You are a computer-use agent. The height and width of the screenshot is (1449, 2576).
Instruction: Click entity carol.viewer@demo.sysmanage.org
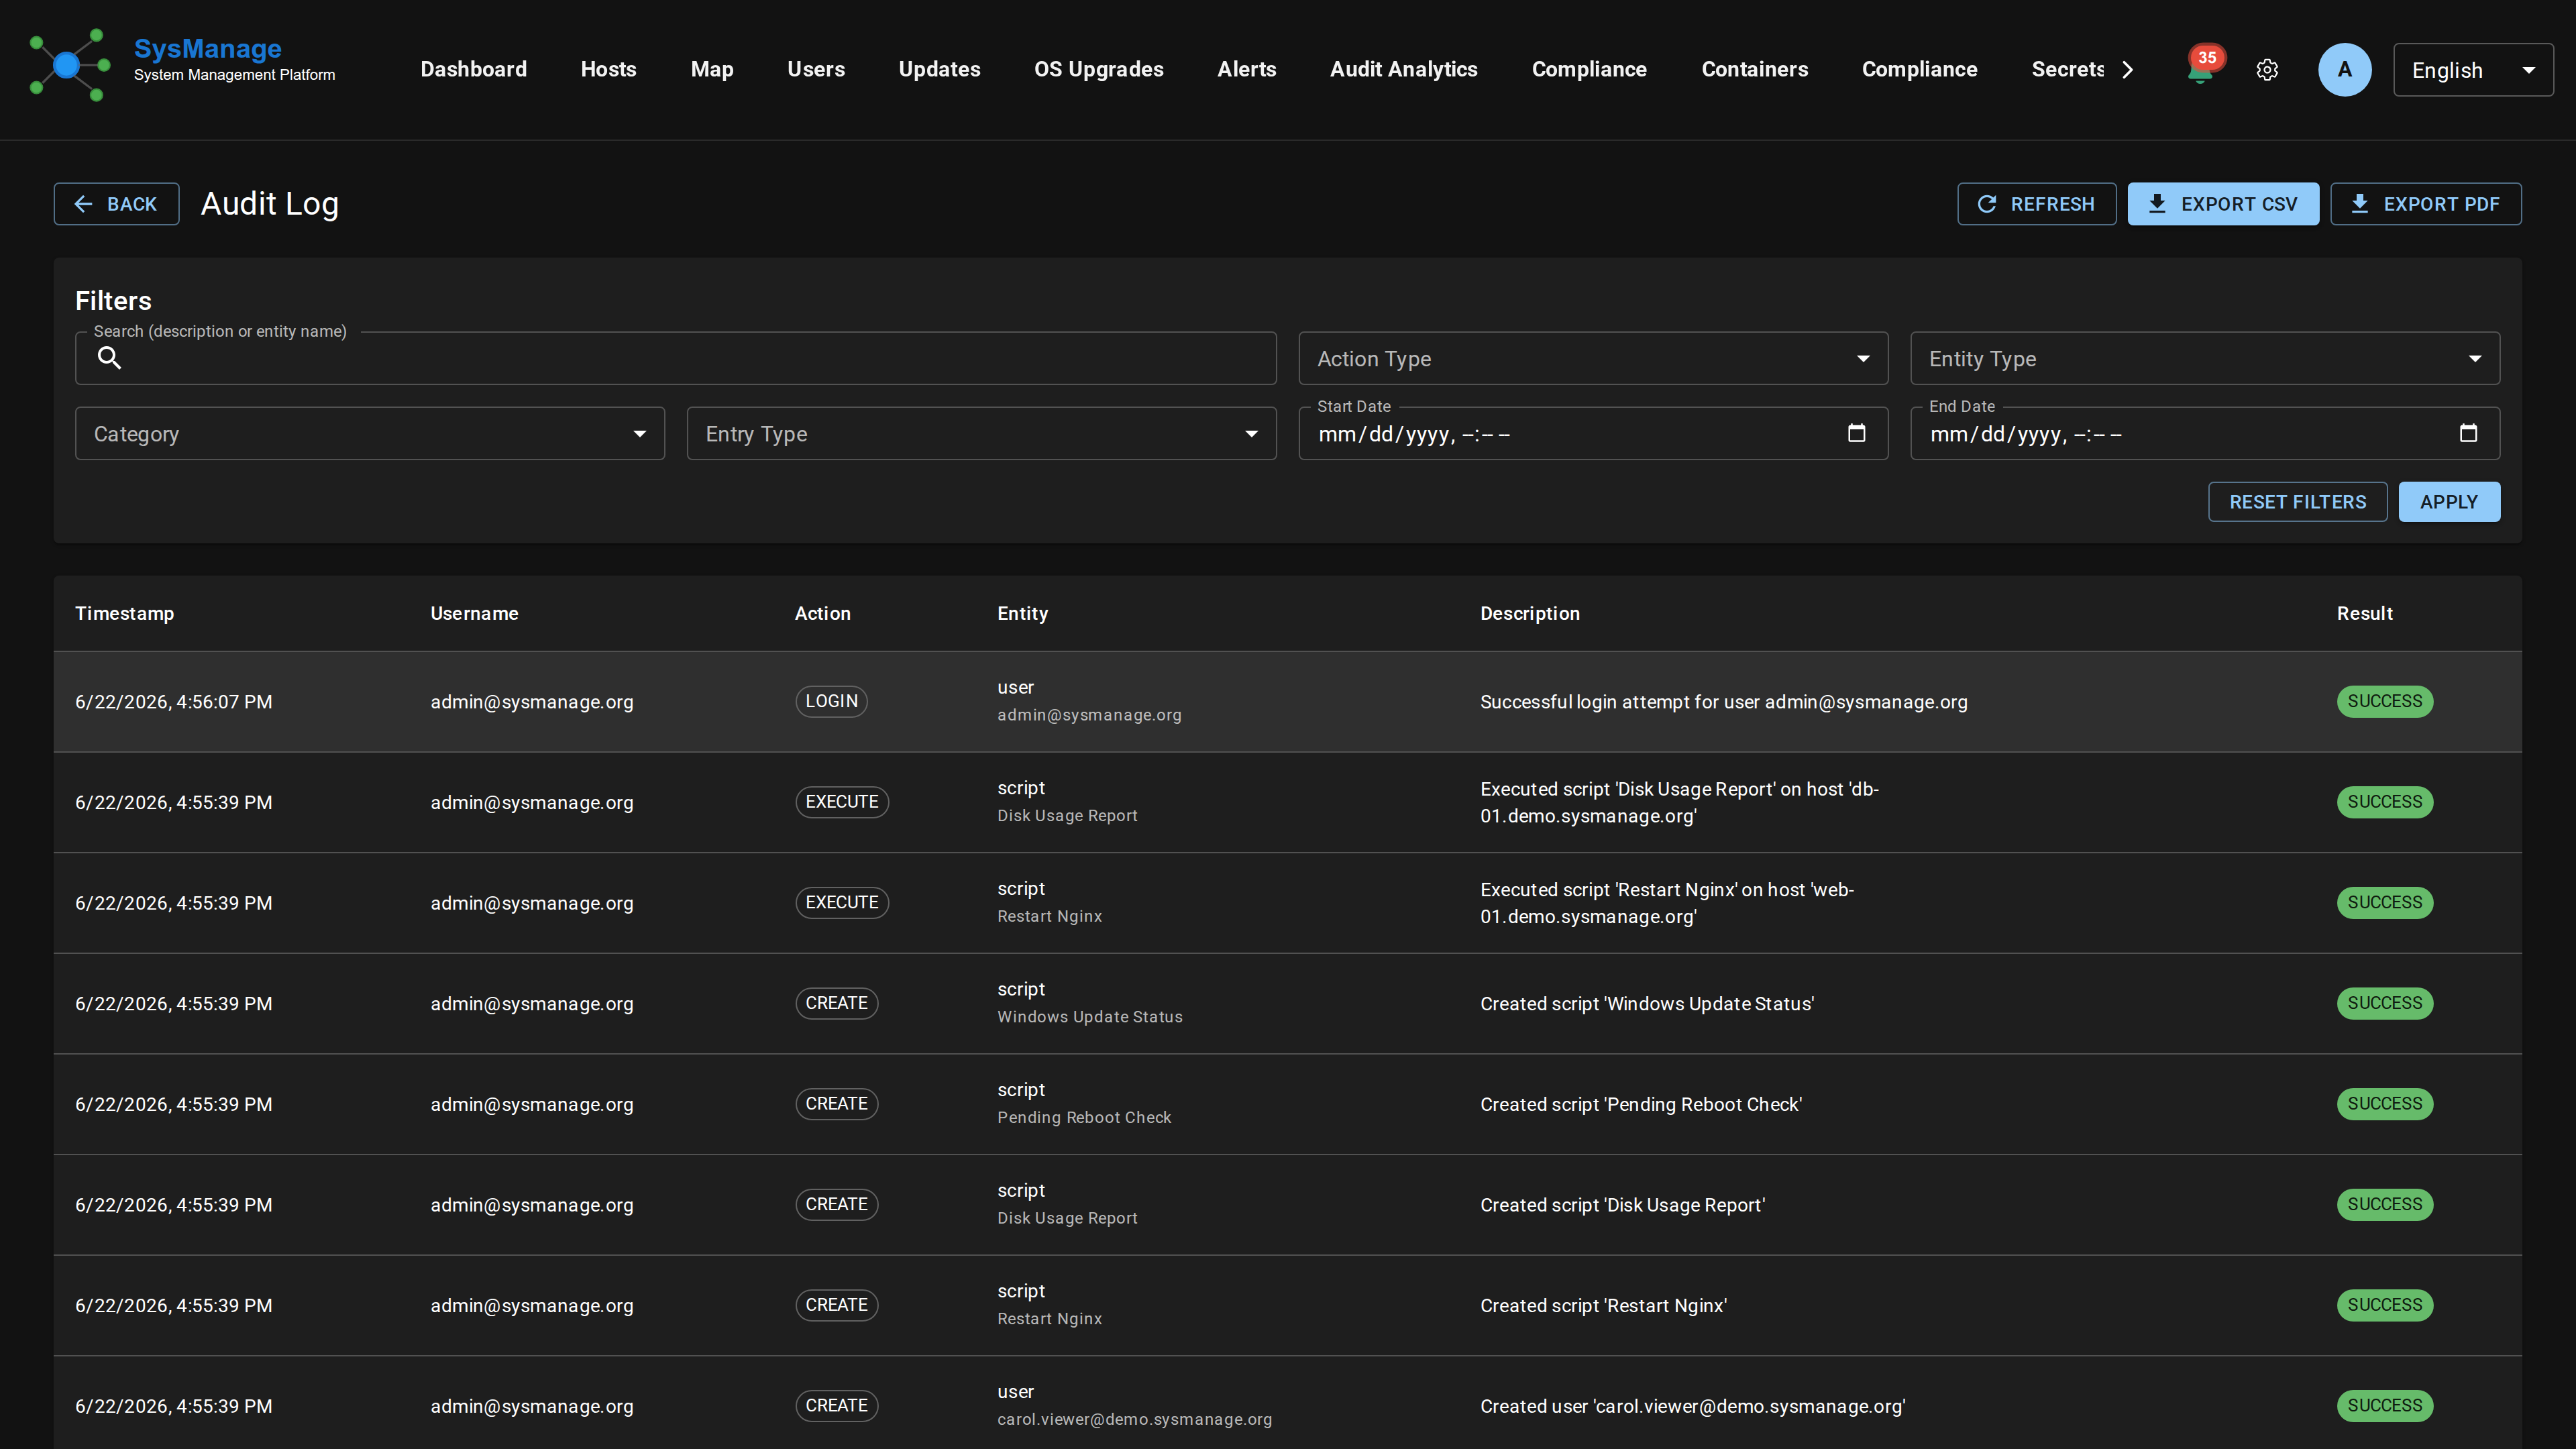tap(1134, 1419)
